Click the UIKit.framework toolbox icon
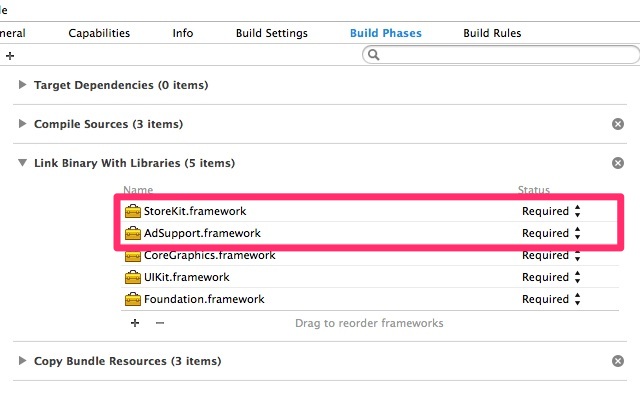The image size is (640, 410). click(x=133, y=277)
